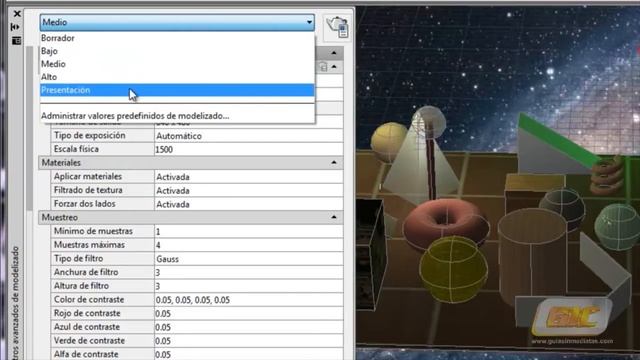This screenshot has height=360, width=640.
Task: Select the Bajo preset
Action: click(177, 51)
